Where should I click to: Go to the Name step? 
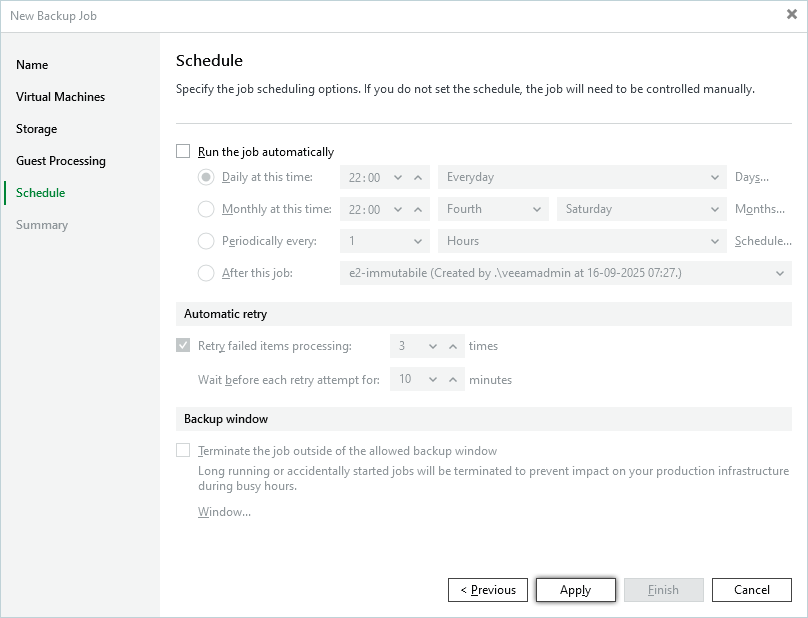(x=32, y=65)
